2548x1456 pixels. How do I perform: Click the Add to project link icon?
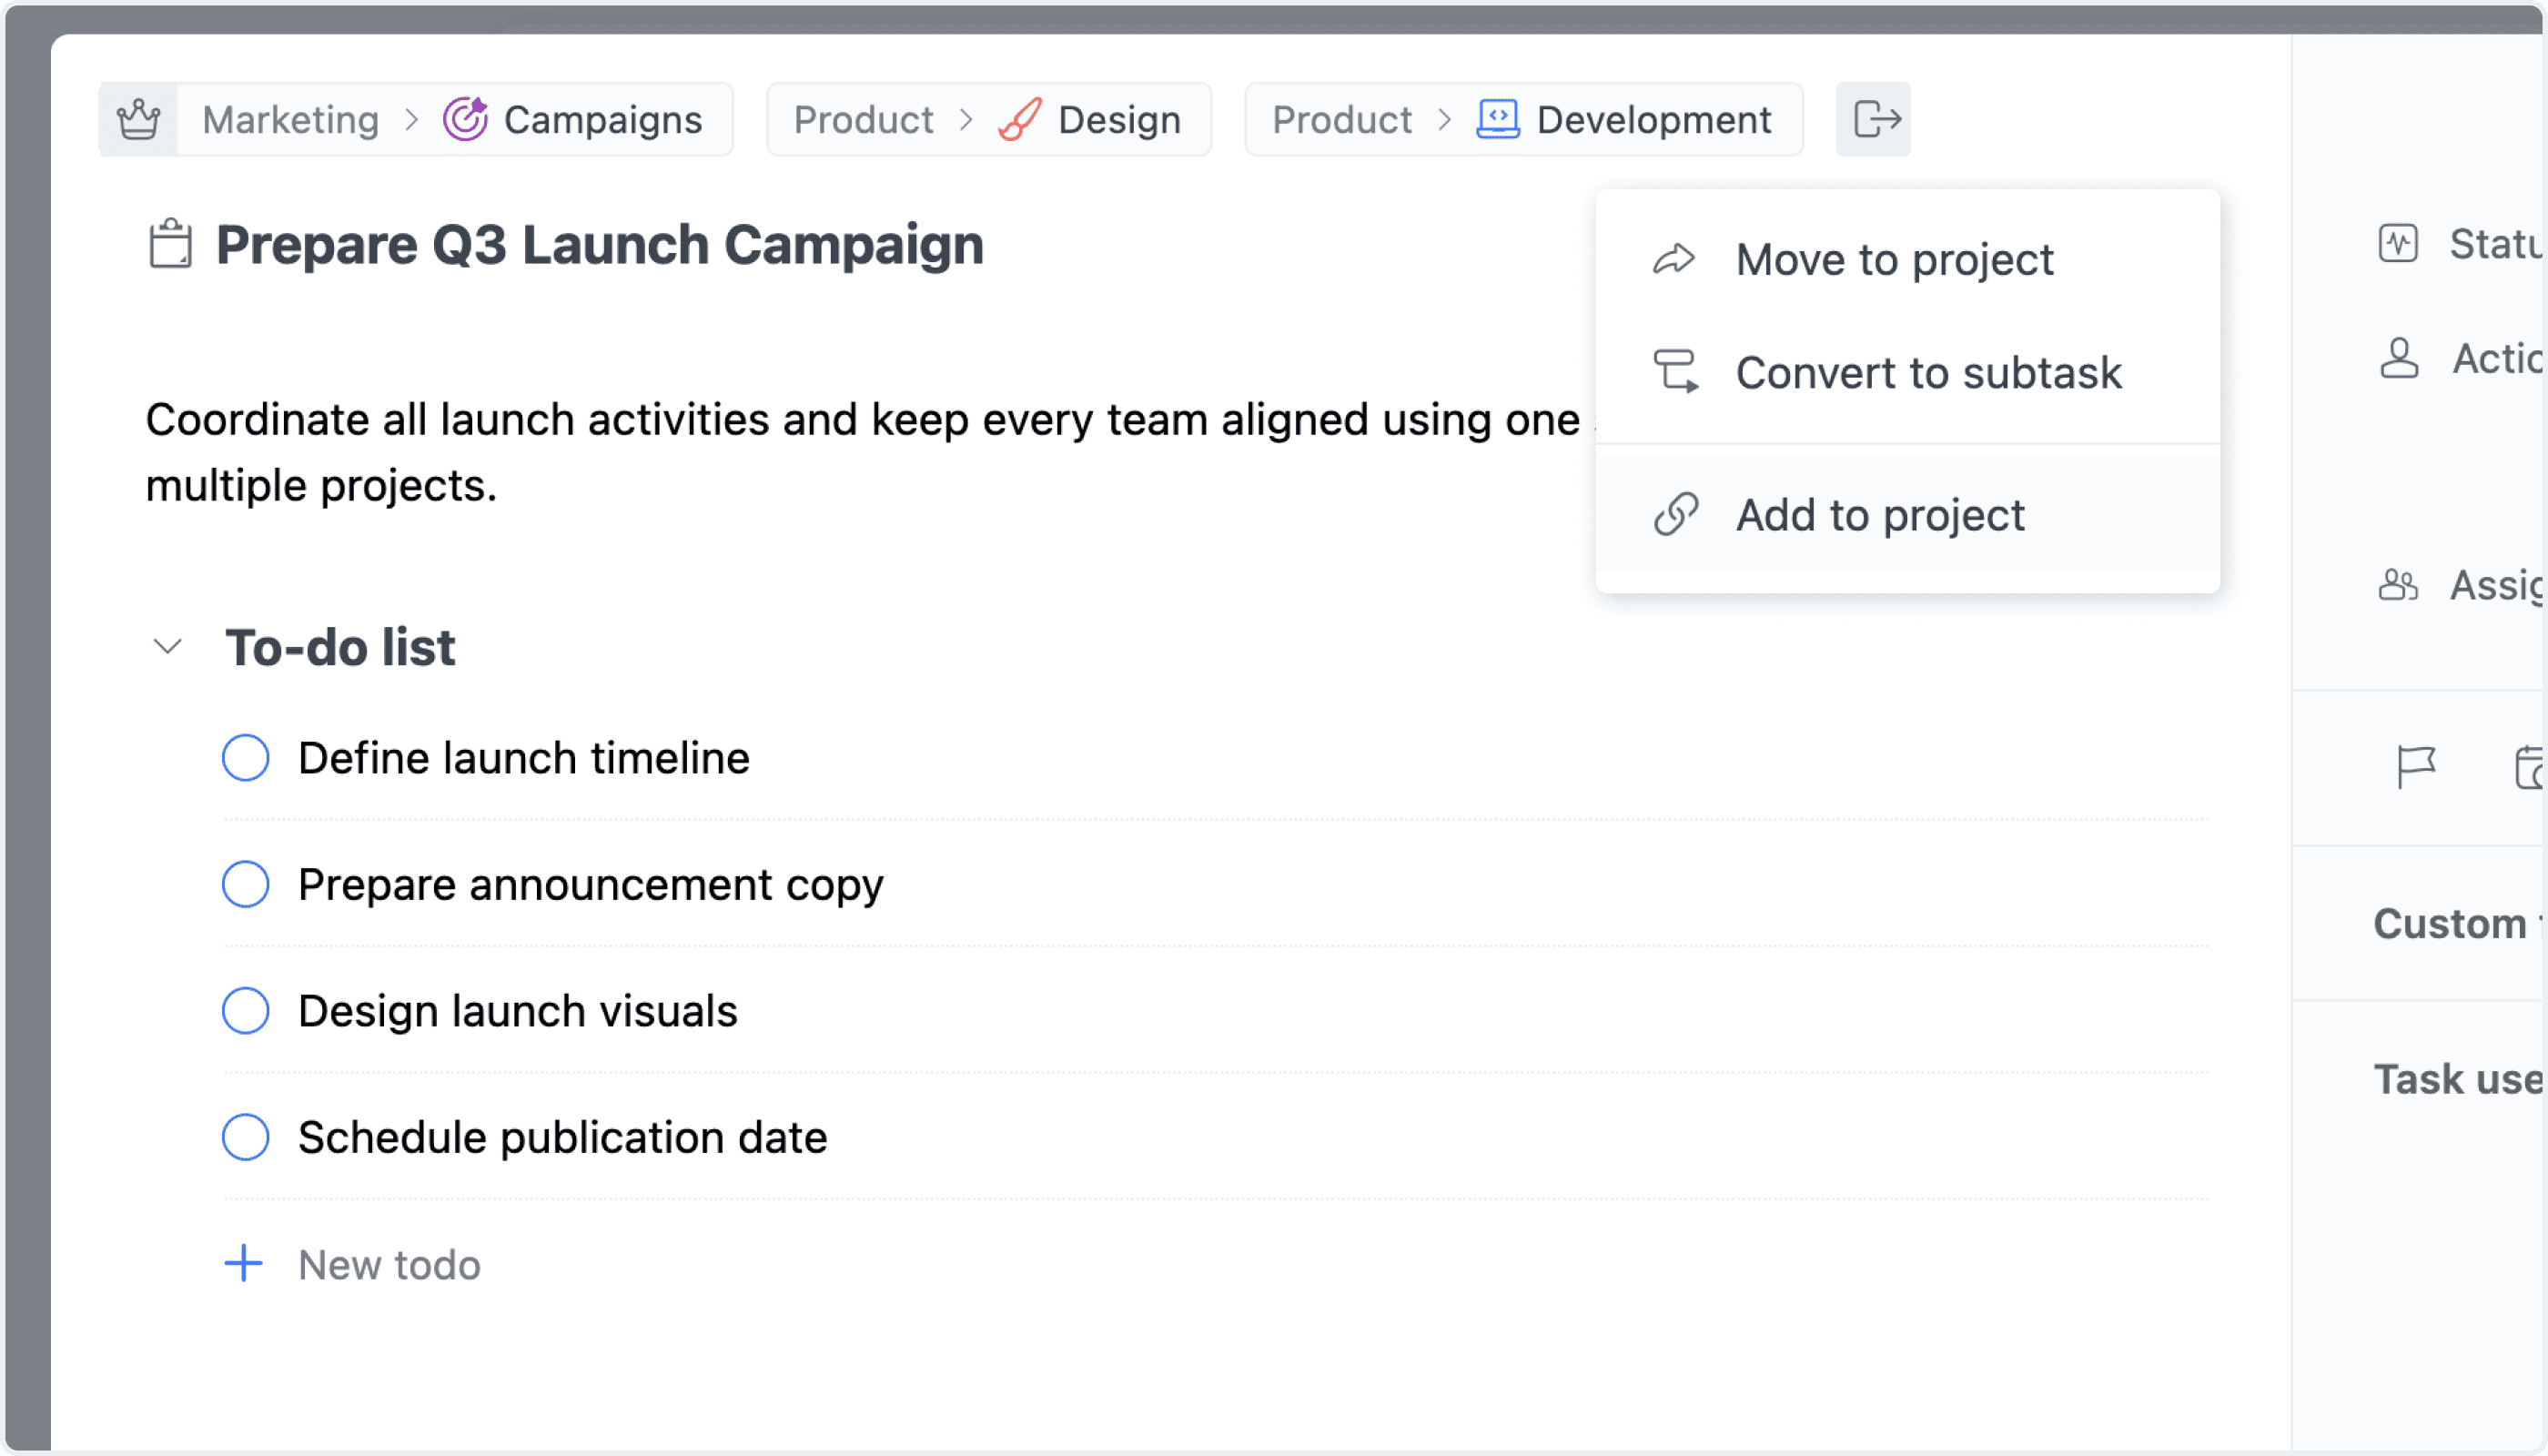coord(1675,514)
